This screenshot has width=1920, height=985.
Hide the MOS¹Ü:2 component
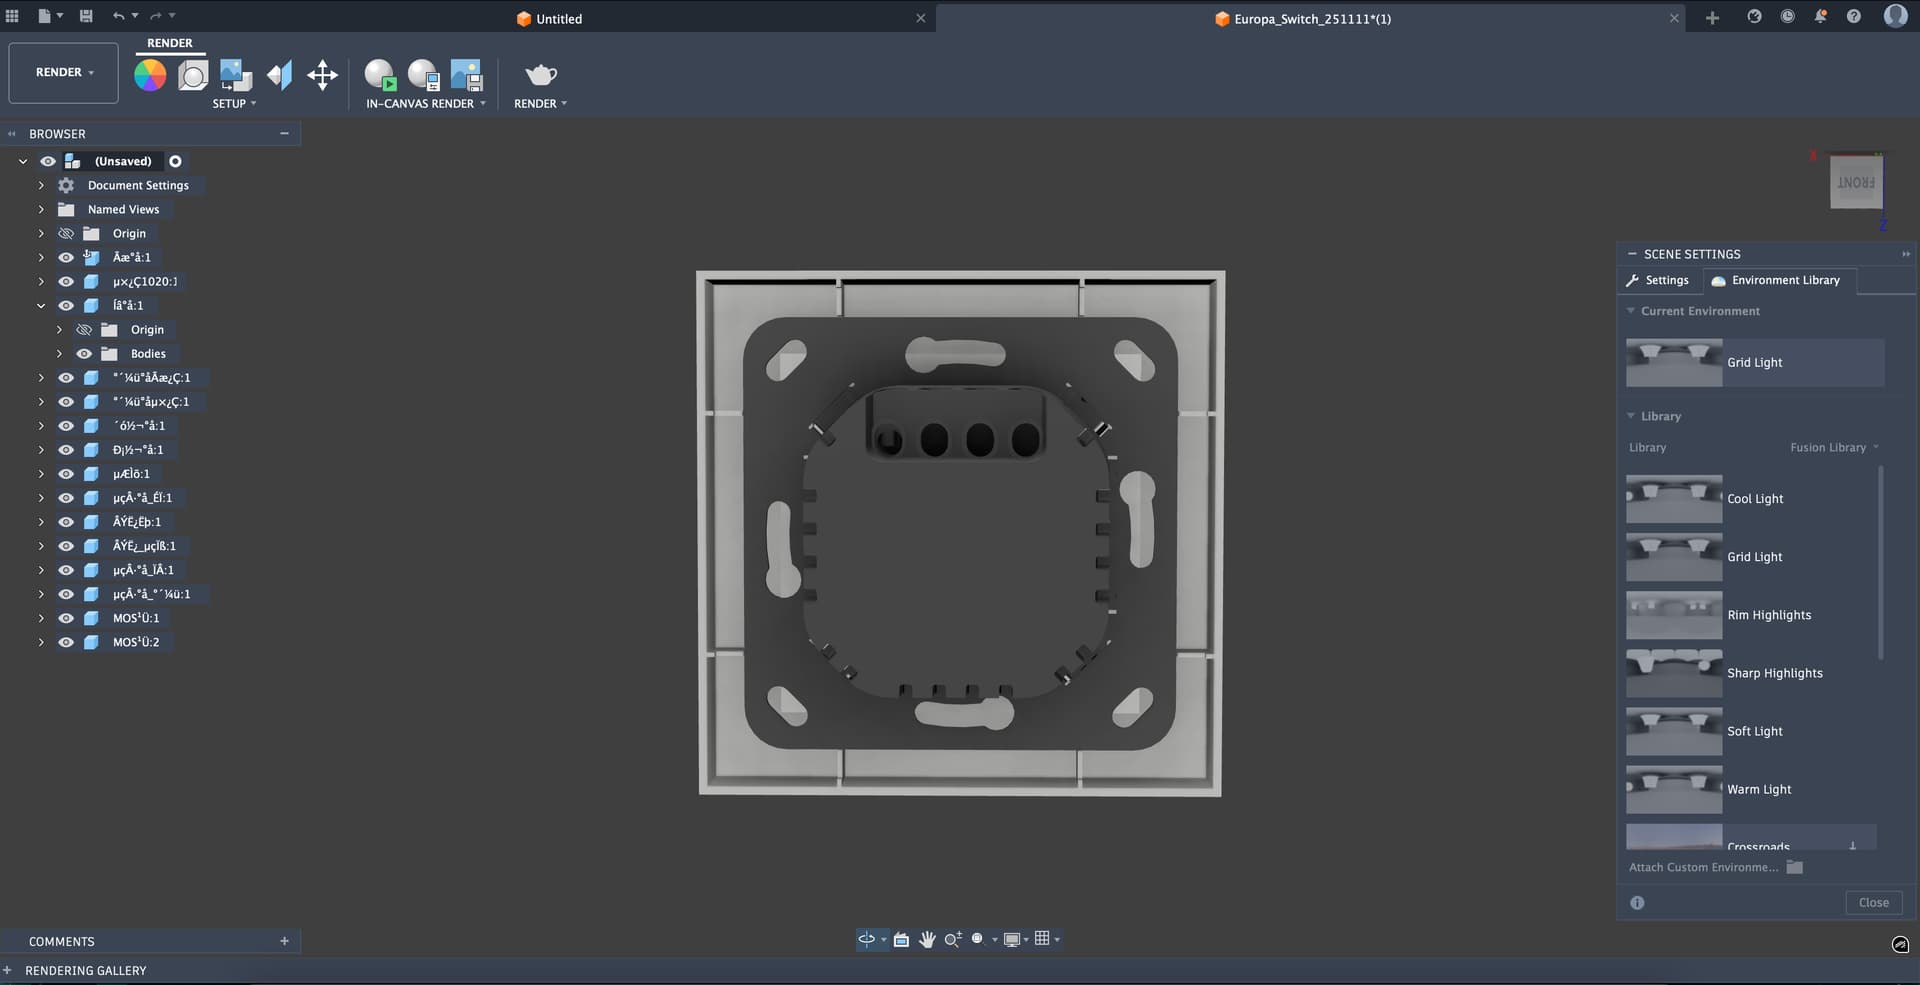point(66,642)
